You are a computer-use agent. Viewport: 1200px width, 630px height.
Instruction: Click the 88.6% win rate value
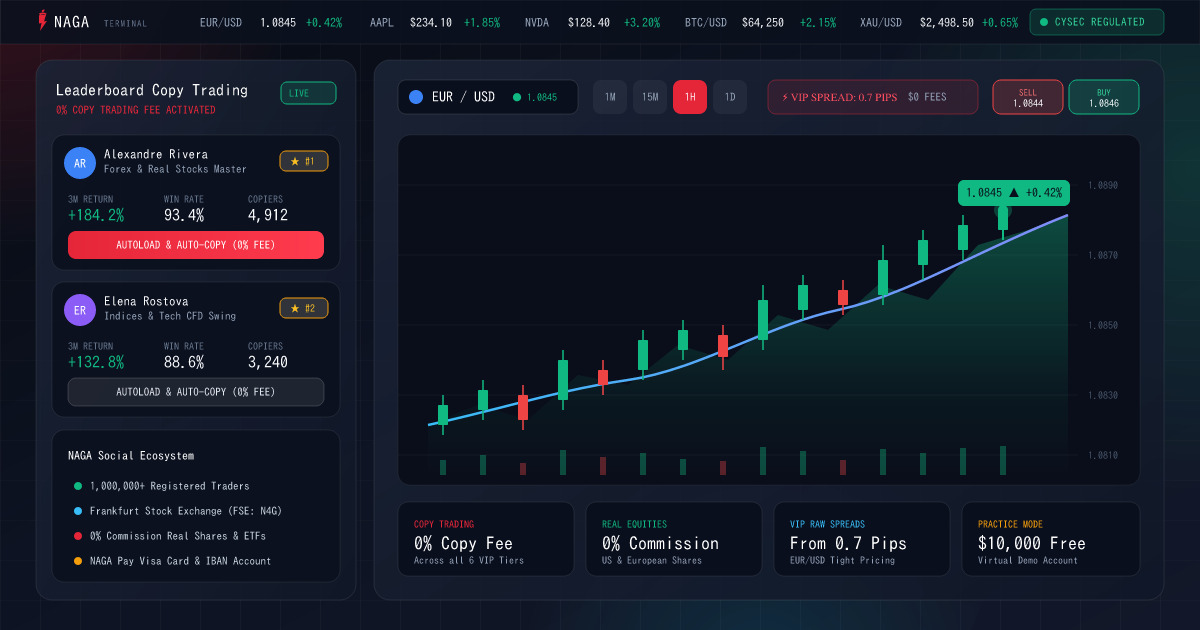pyautogui.click(x=184, y=362)
